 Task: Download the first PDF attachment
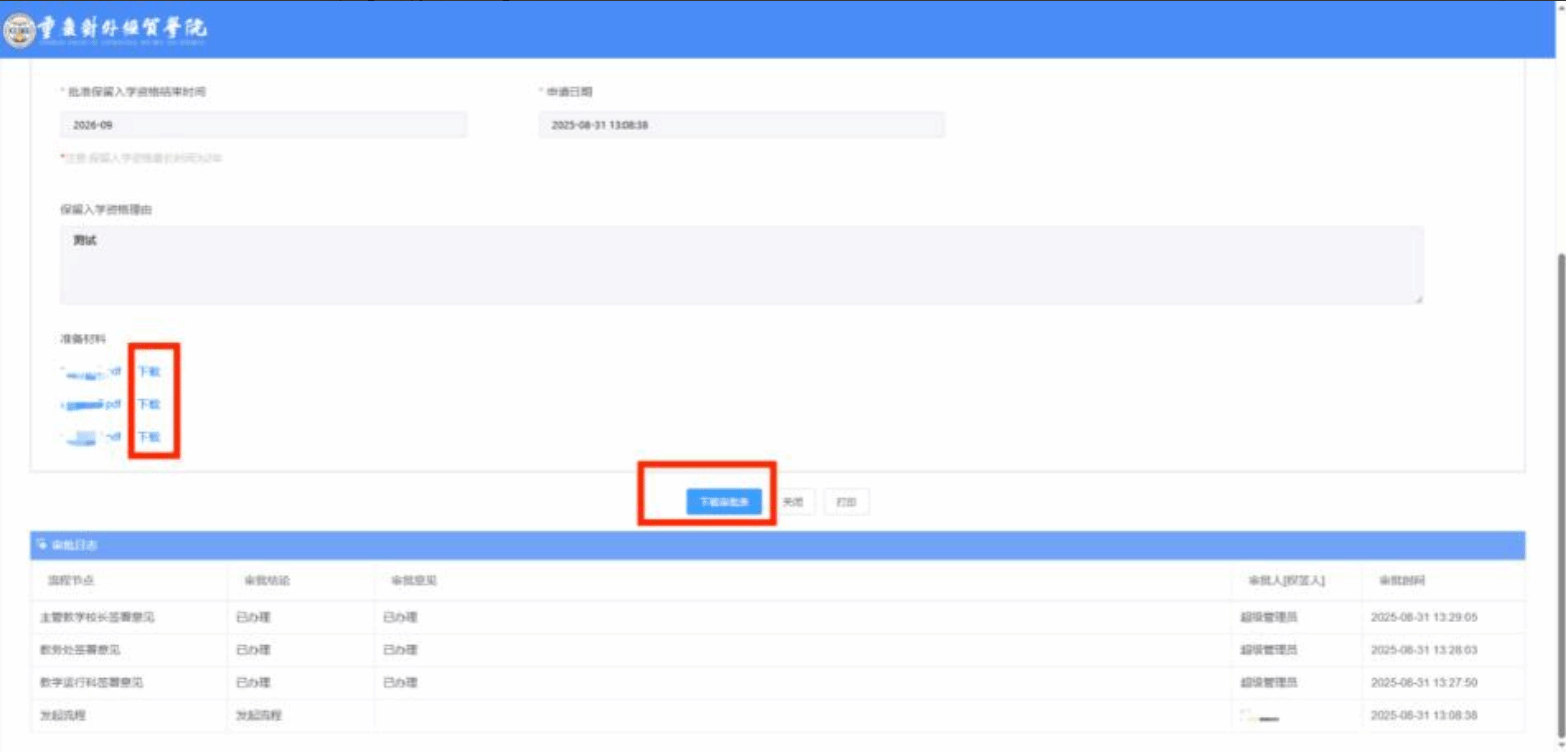tap(148, 371)
